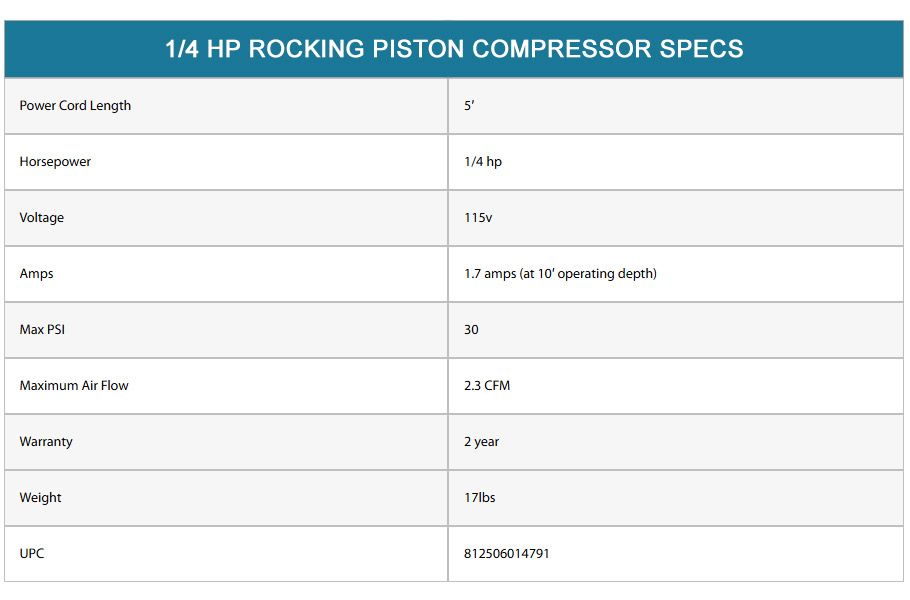Click the 1.7 amps operating depth text
The width and height of the screenshot is (910, 600).
click(560, 273)
